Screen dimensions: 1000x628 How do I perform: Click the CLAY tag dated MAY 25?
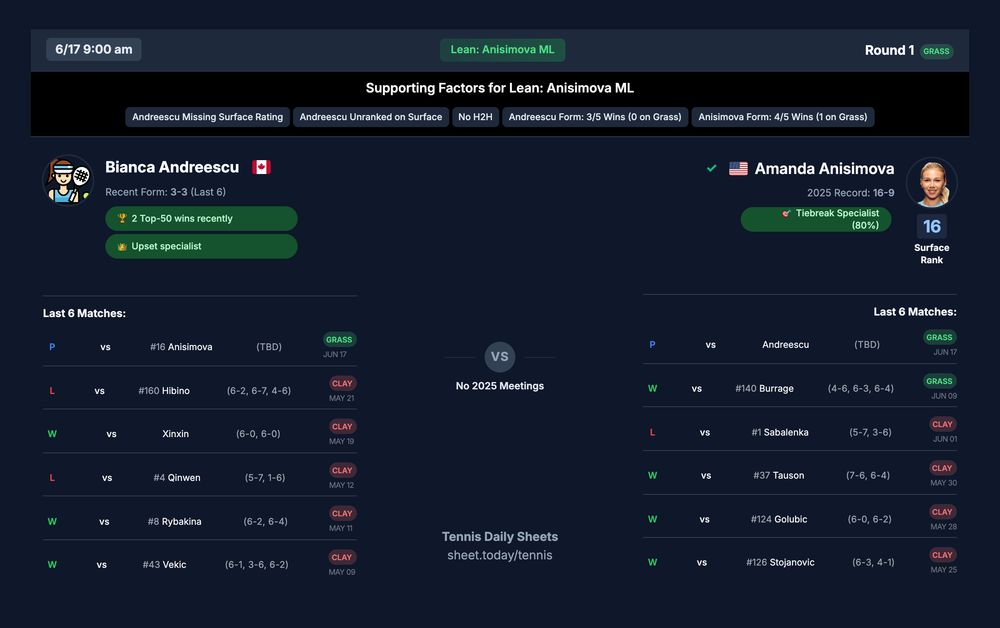tap(942, 555)
